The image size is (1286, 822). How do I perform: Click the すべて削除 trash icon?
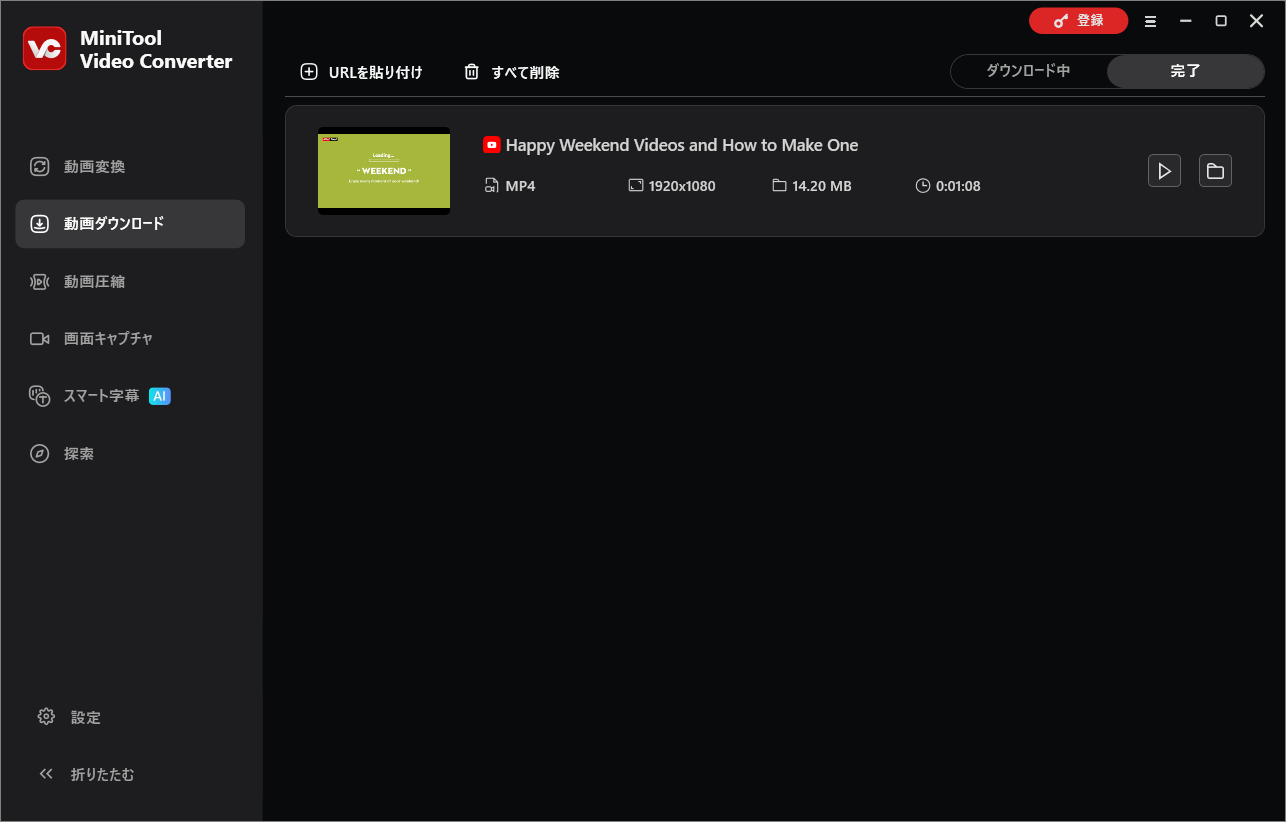471,71
